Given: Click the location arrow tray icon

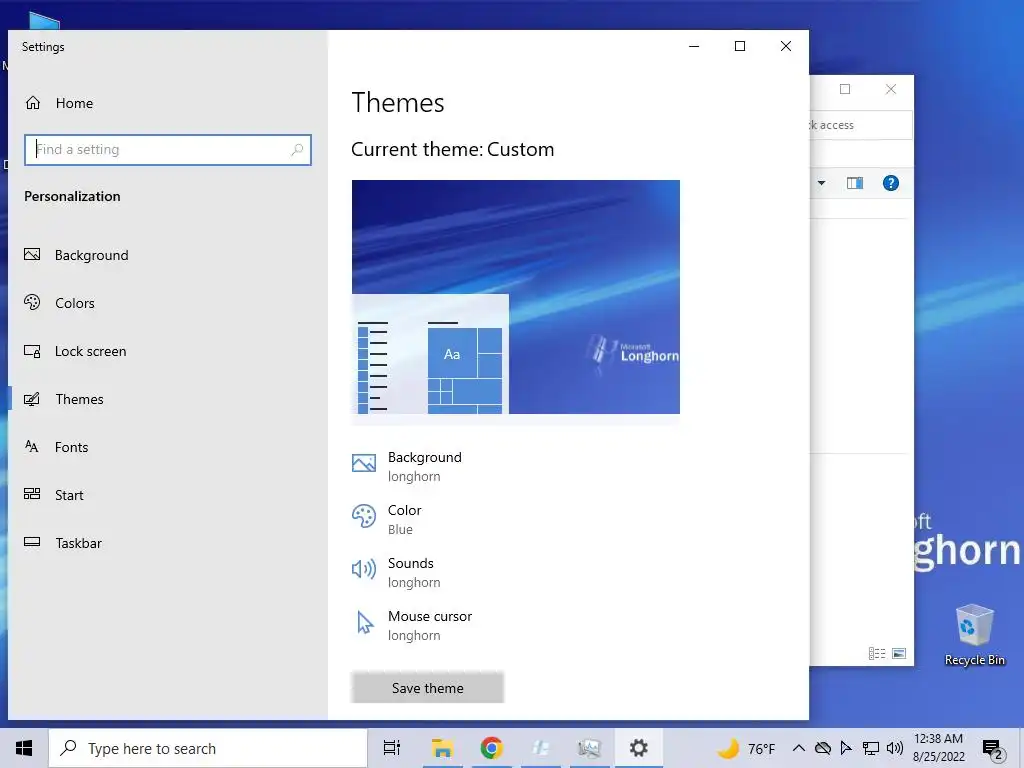Looking at the screenshot, I should (846, 748).
